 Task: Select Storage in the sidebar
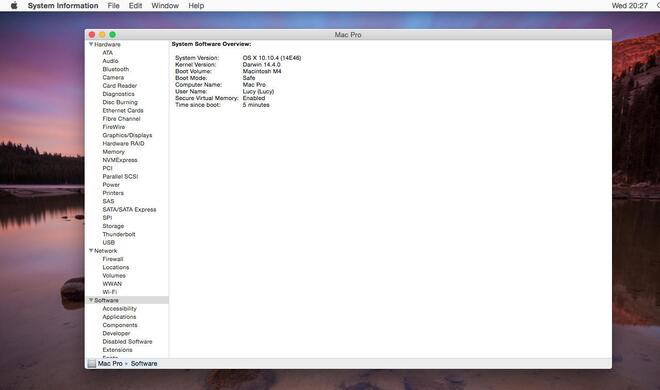[113, 226]
